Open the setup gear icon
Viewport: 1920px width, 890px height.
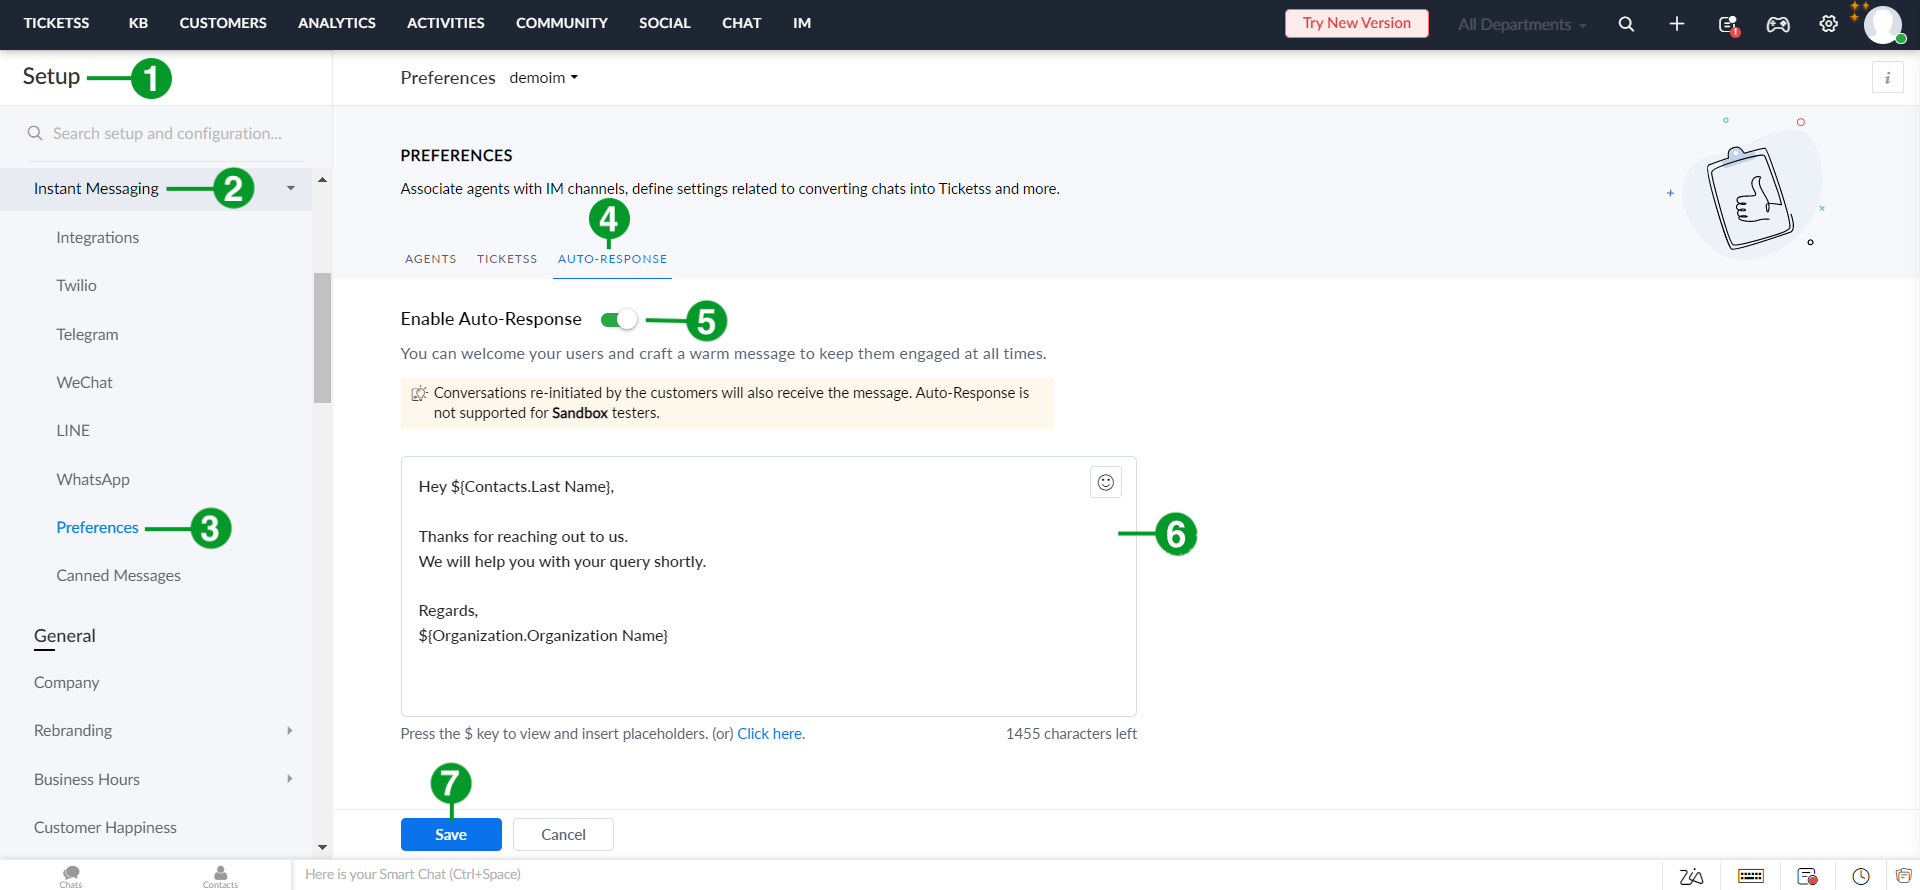click(1828, 24)
